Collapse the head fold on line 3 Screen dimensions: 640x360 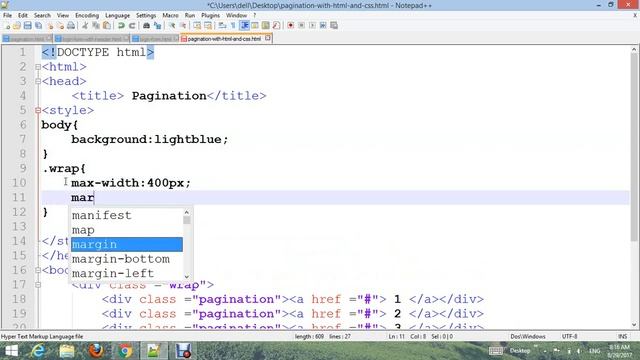(38, 81)
